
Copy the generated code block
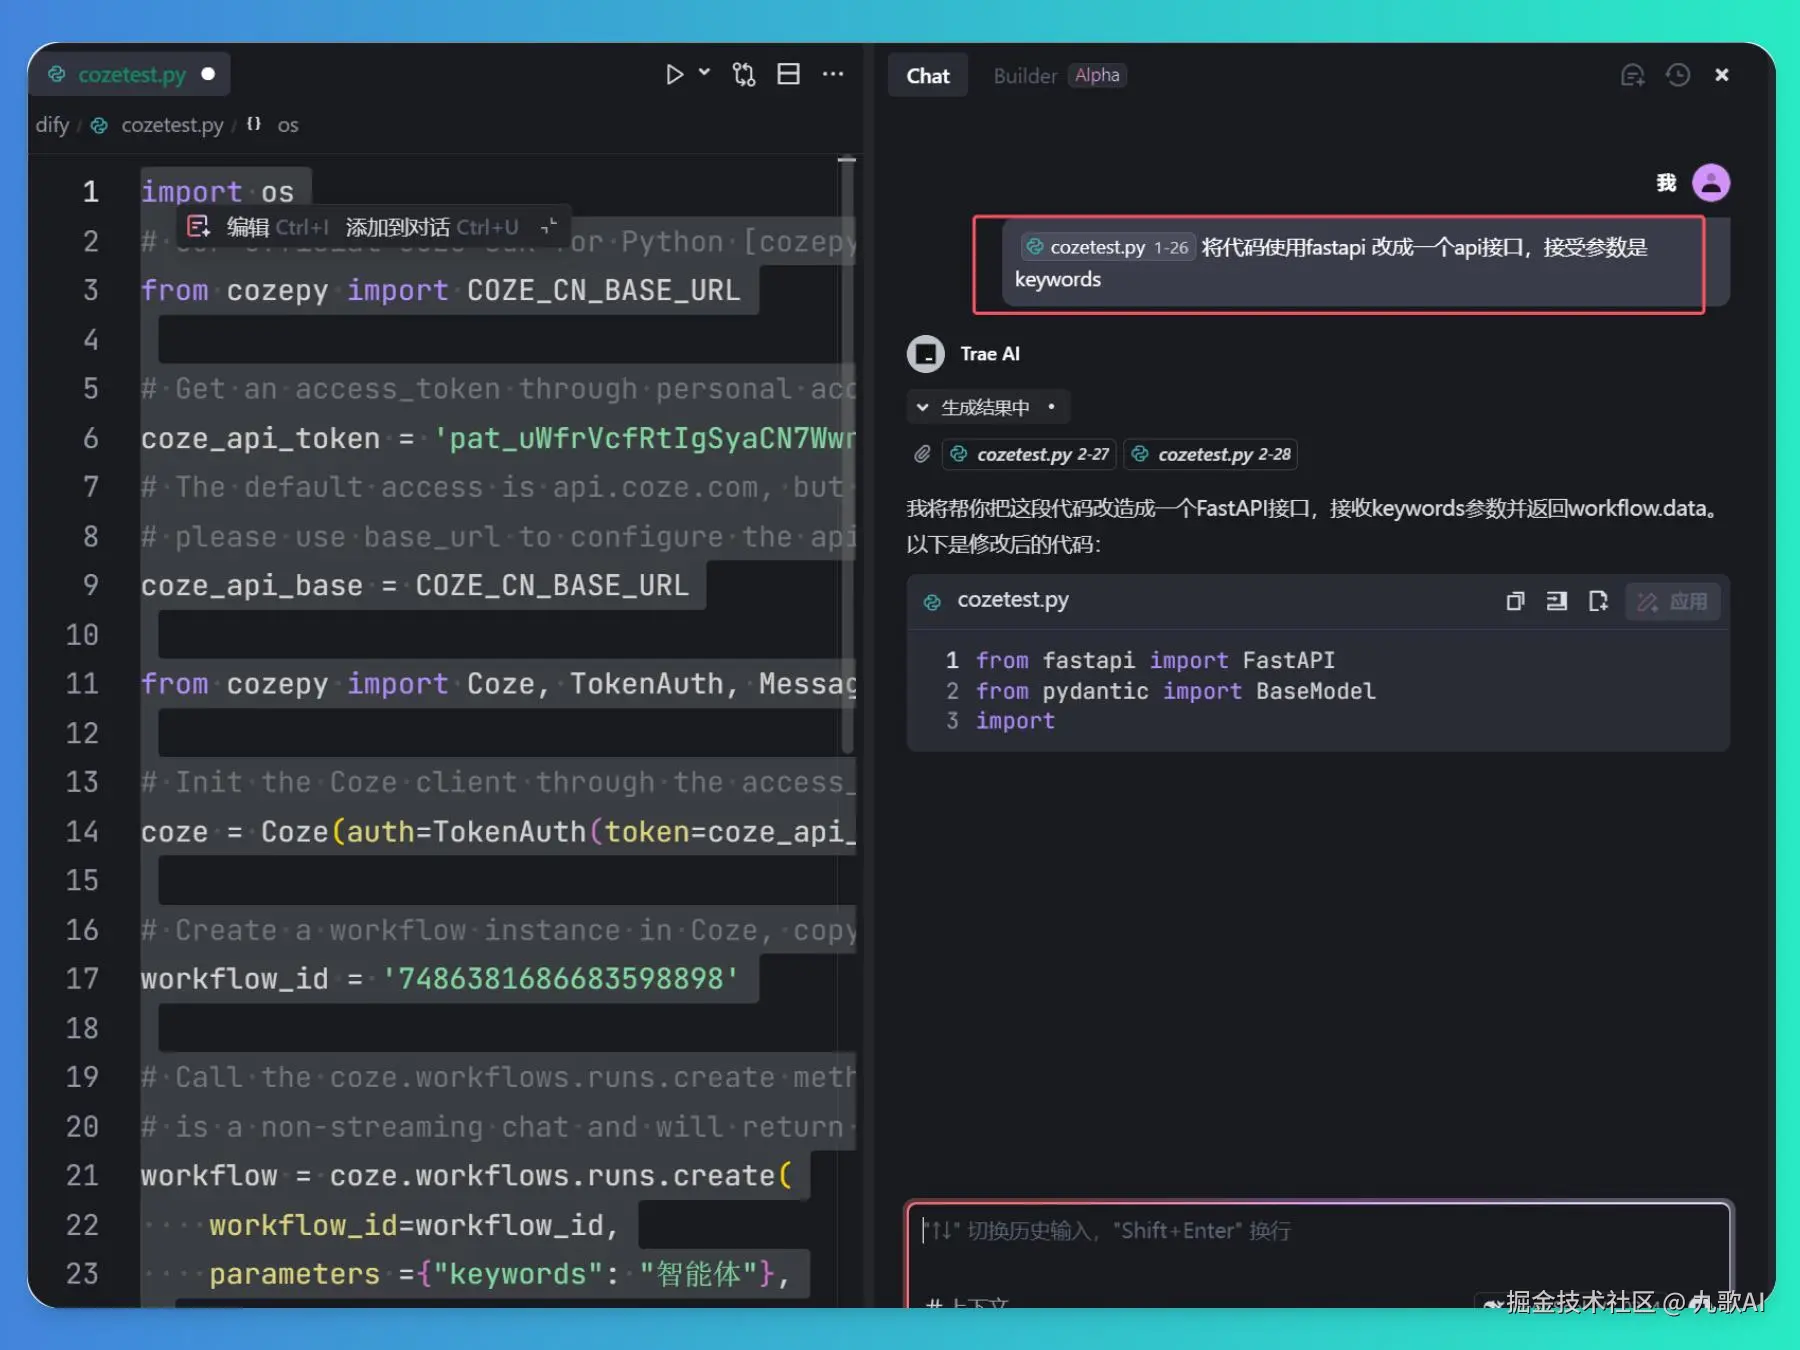click(1515, 601)
